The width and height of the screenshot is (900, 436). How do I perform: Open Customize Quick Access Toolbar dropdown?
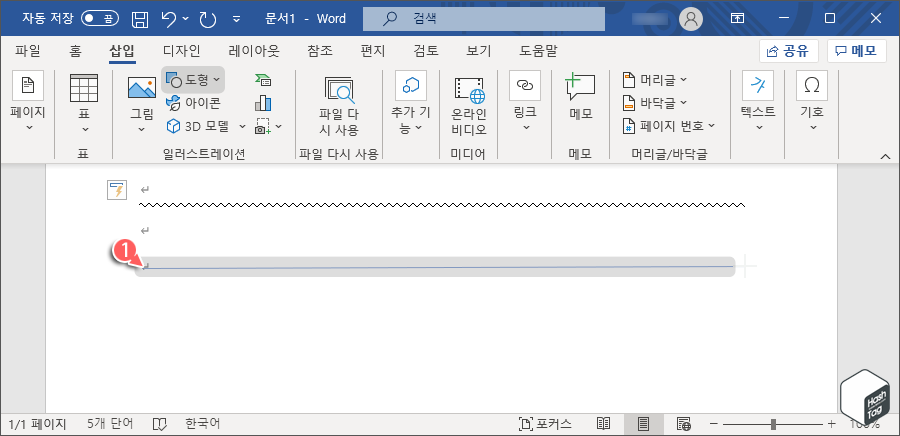click(x=236, y=20)
